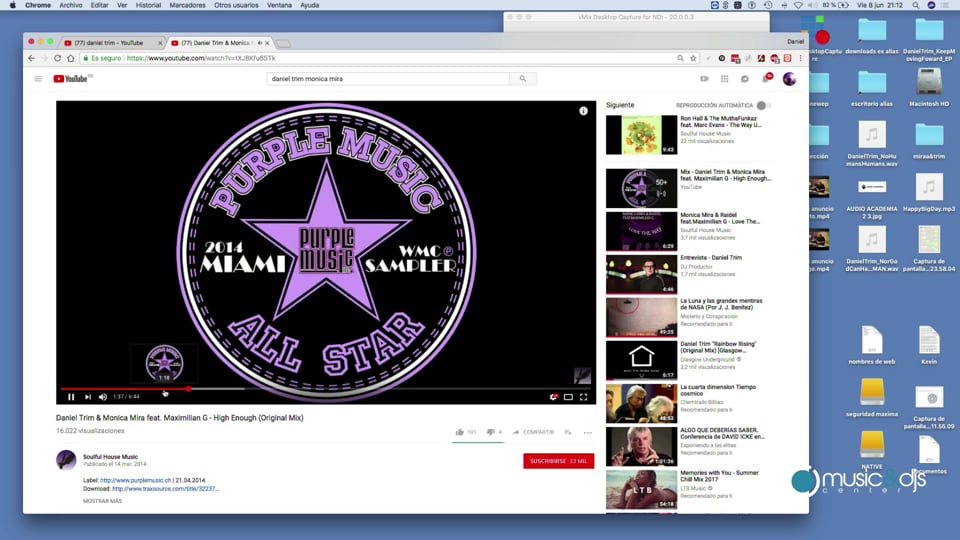The image size is (960, 540).
Task: Open a new Chrome tab
Action: [283, 43]
